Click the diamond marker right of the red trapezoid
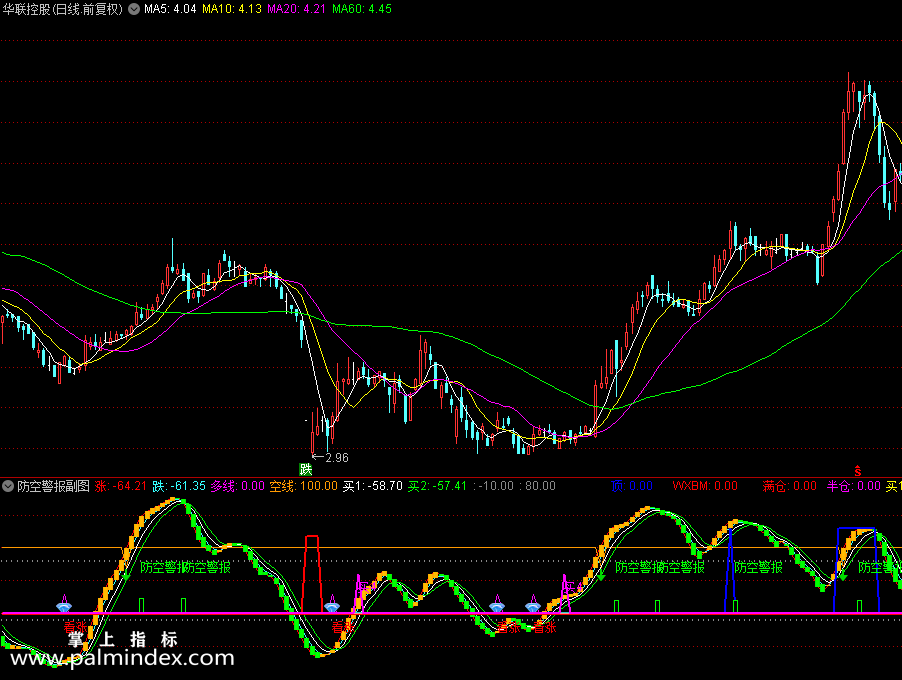Image resolution: width=902 pixels, height=680 pixels. (x=332, y=605)
